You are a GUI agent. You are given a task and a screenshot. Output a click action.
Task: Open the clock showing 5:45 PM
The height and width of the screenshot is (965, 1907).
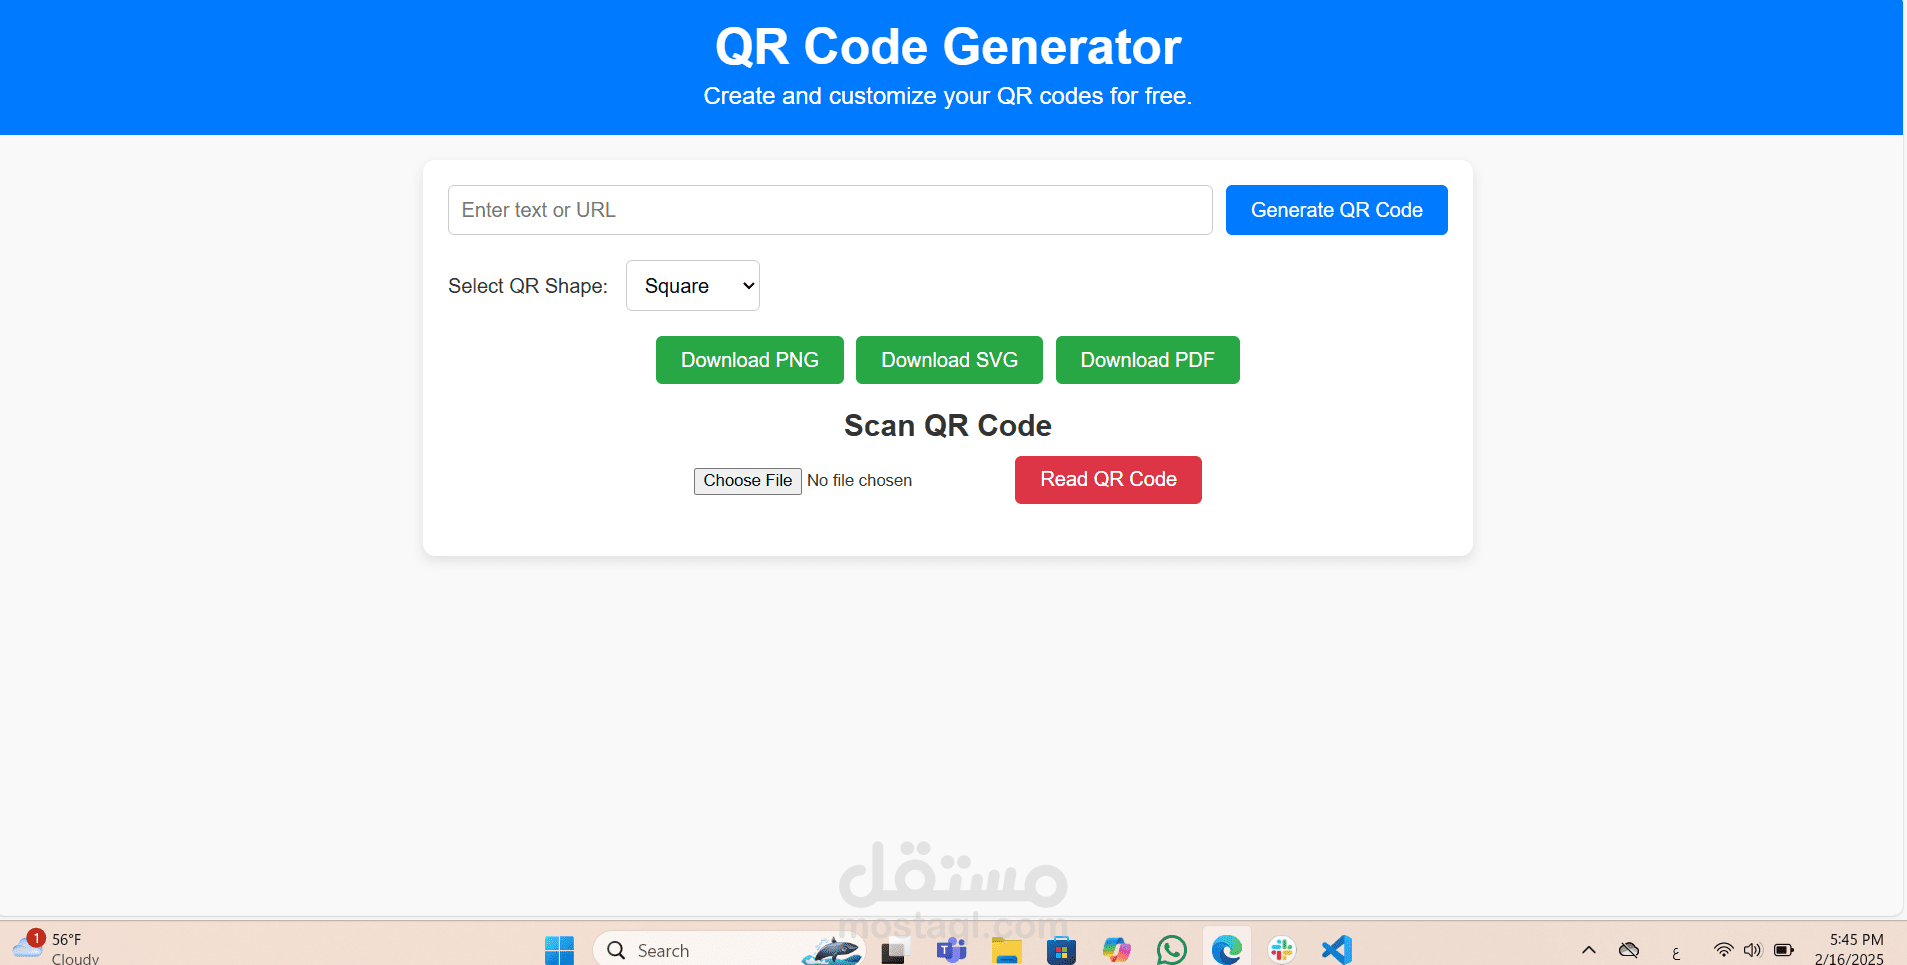pyautogui.click(x=1850, y=949)
